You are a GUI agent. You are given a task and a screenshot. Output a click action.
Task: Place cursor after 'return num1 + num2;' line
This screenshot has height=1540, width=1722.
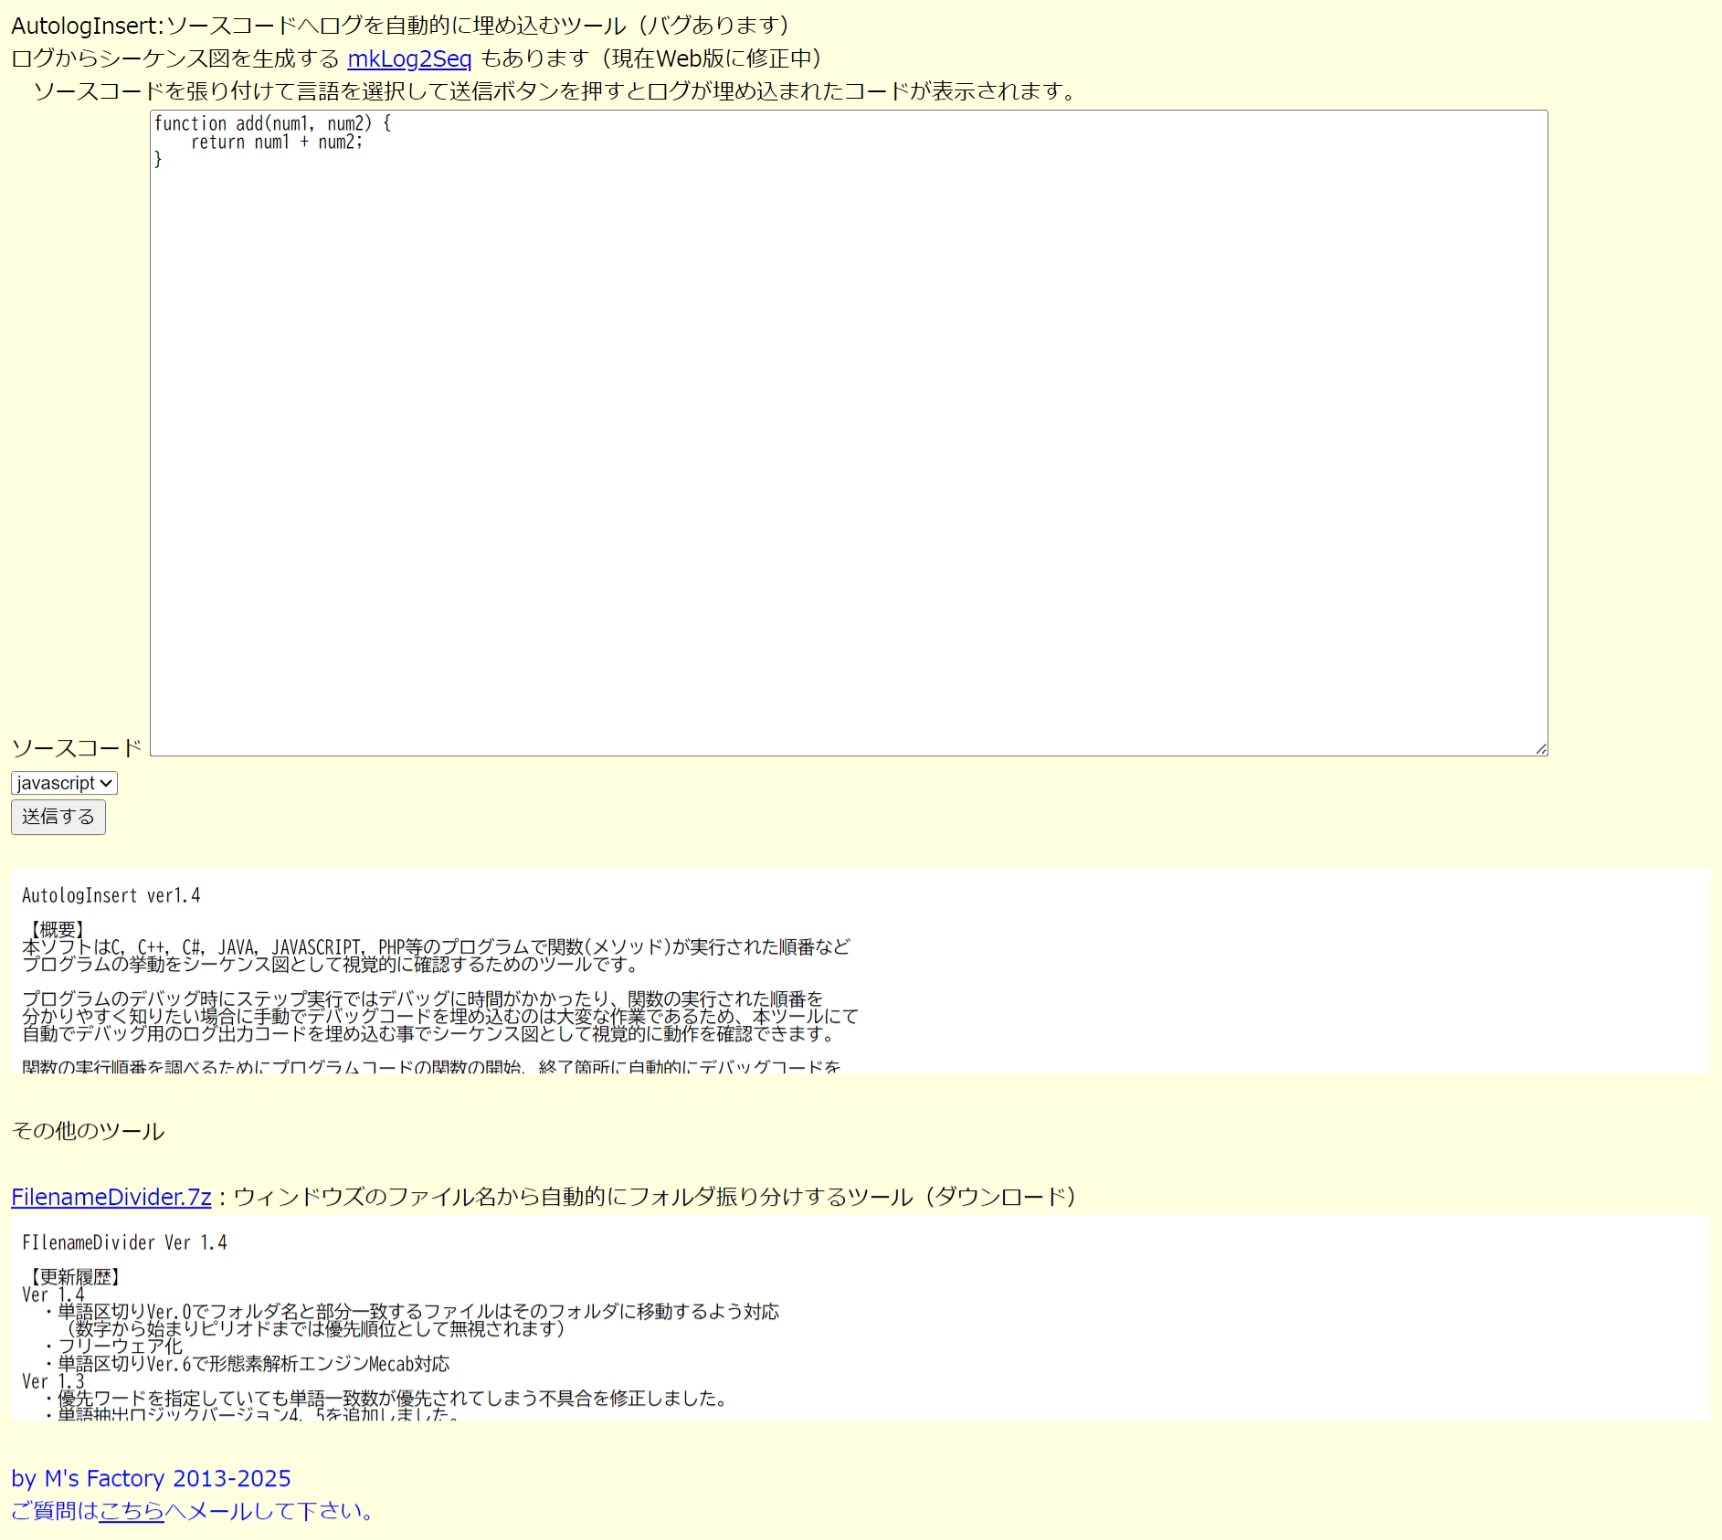pos(366,141)
